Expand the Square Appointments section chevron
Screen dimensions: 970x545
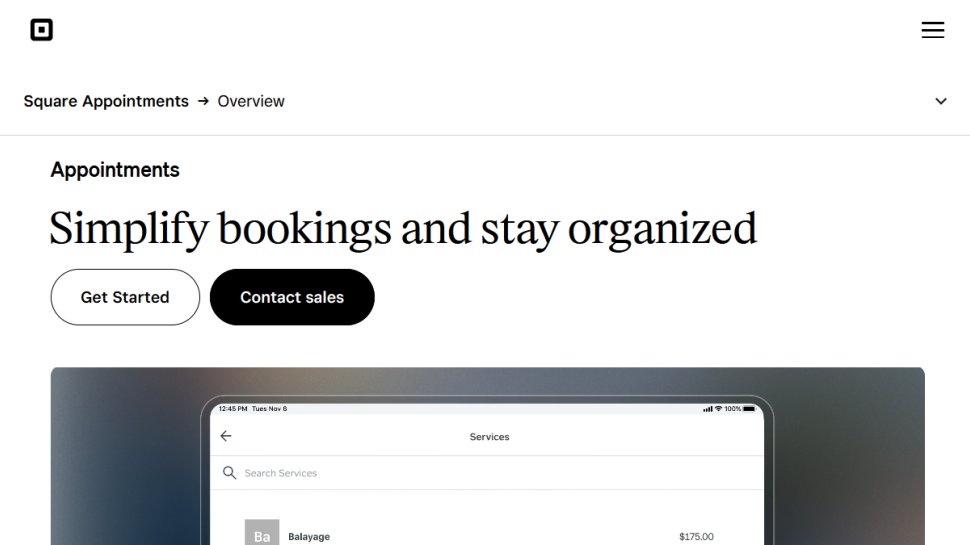(x=940, y=101)
